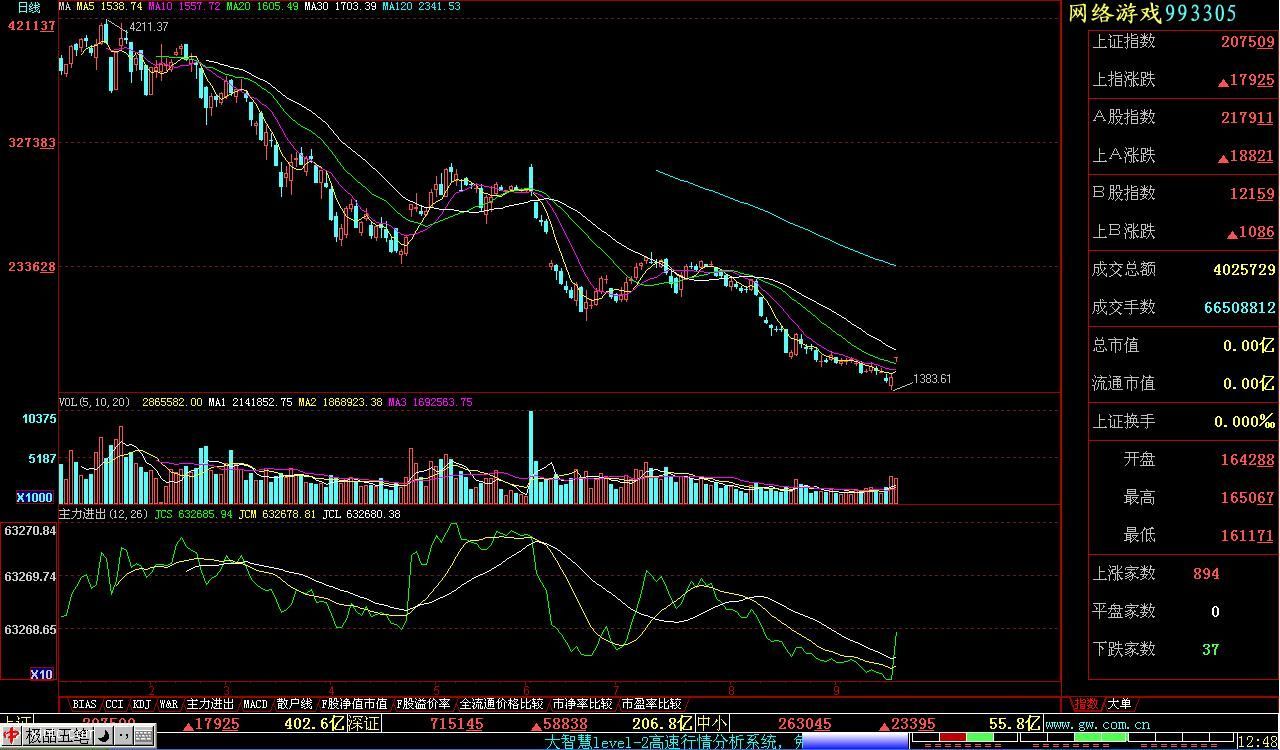Open the MACD indicator tab
The height and width of the screenshot is (750, 1280).
[255, 704]
